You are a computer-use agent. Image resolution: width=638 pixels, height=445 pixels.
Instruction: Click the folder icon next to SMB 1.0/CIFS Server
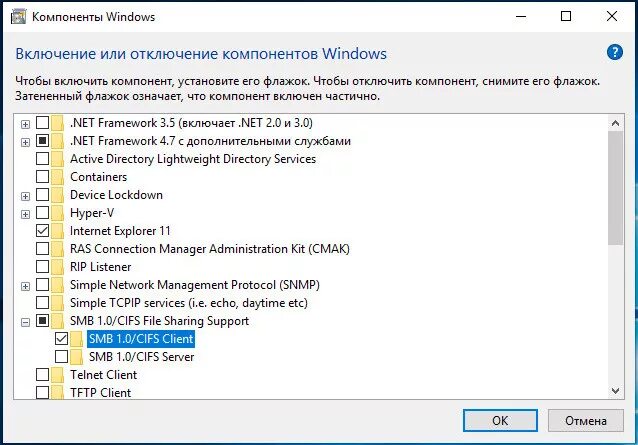(76, 357)
